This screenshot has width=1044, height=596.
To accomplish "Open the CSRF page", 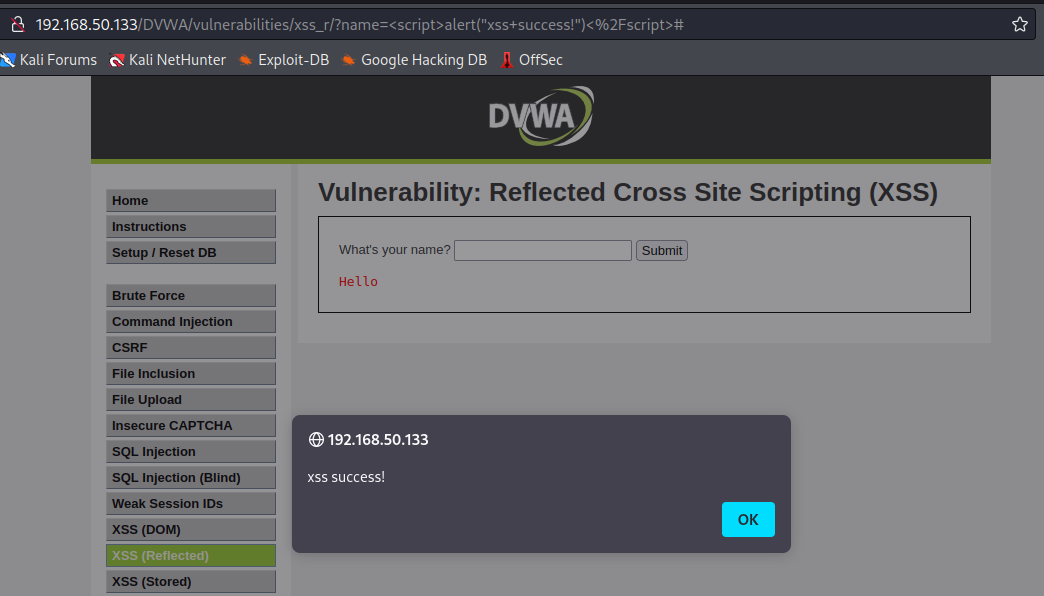I will pos(190,347).
